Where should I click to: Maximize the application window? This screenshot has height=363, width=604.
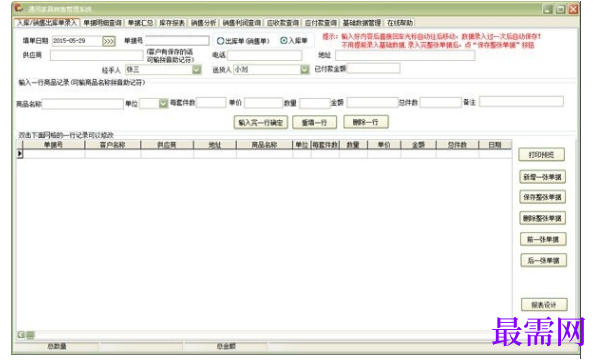(560, 9)
